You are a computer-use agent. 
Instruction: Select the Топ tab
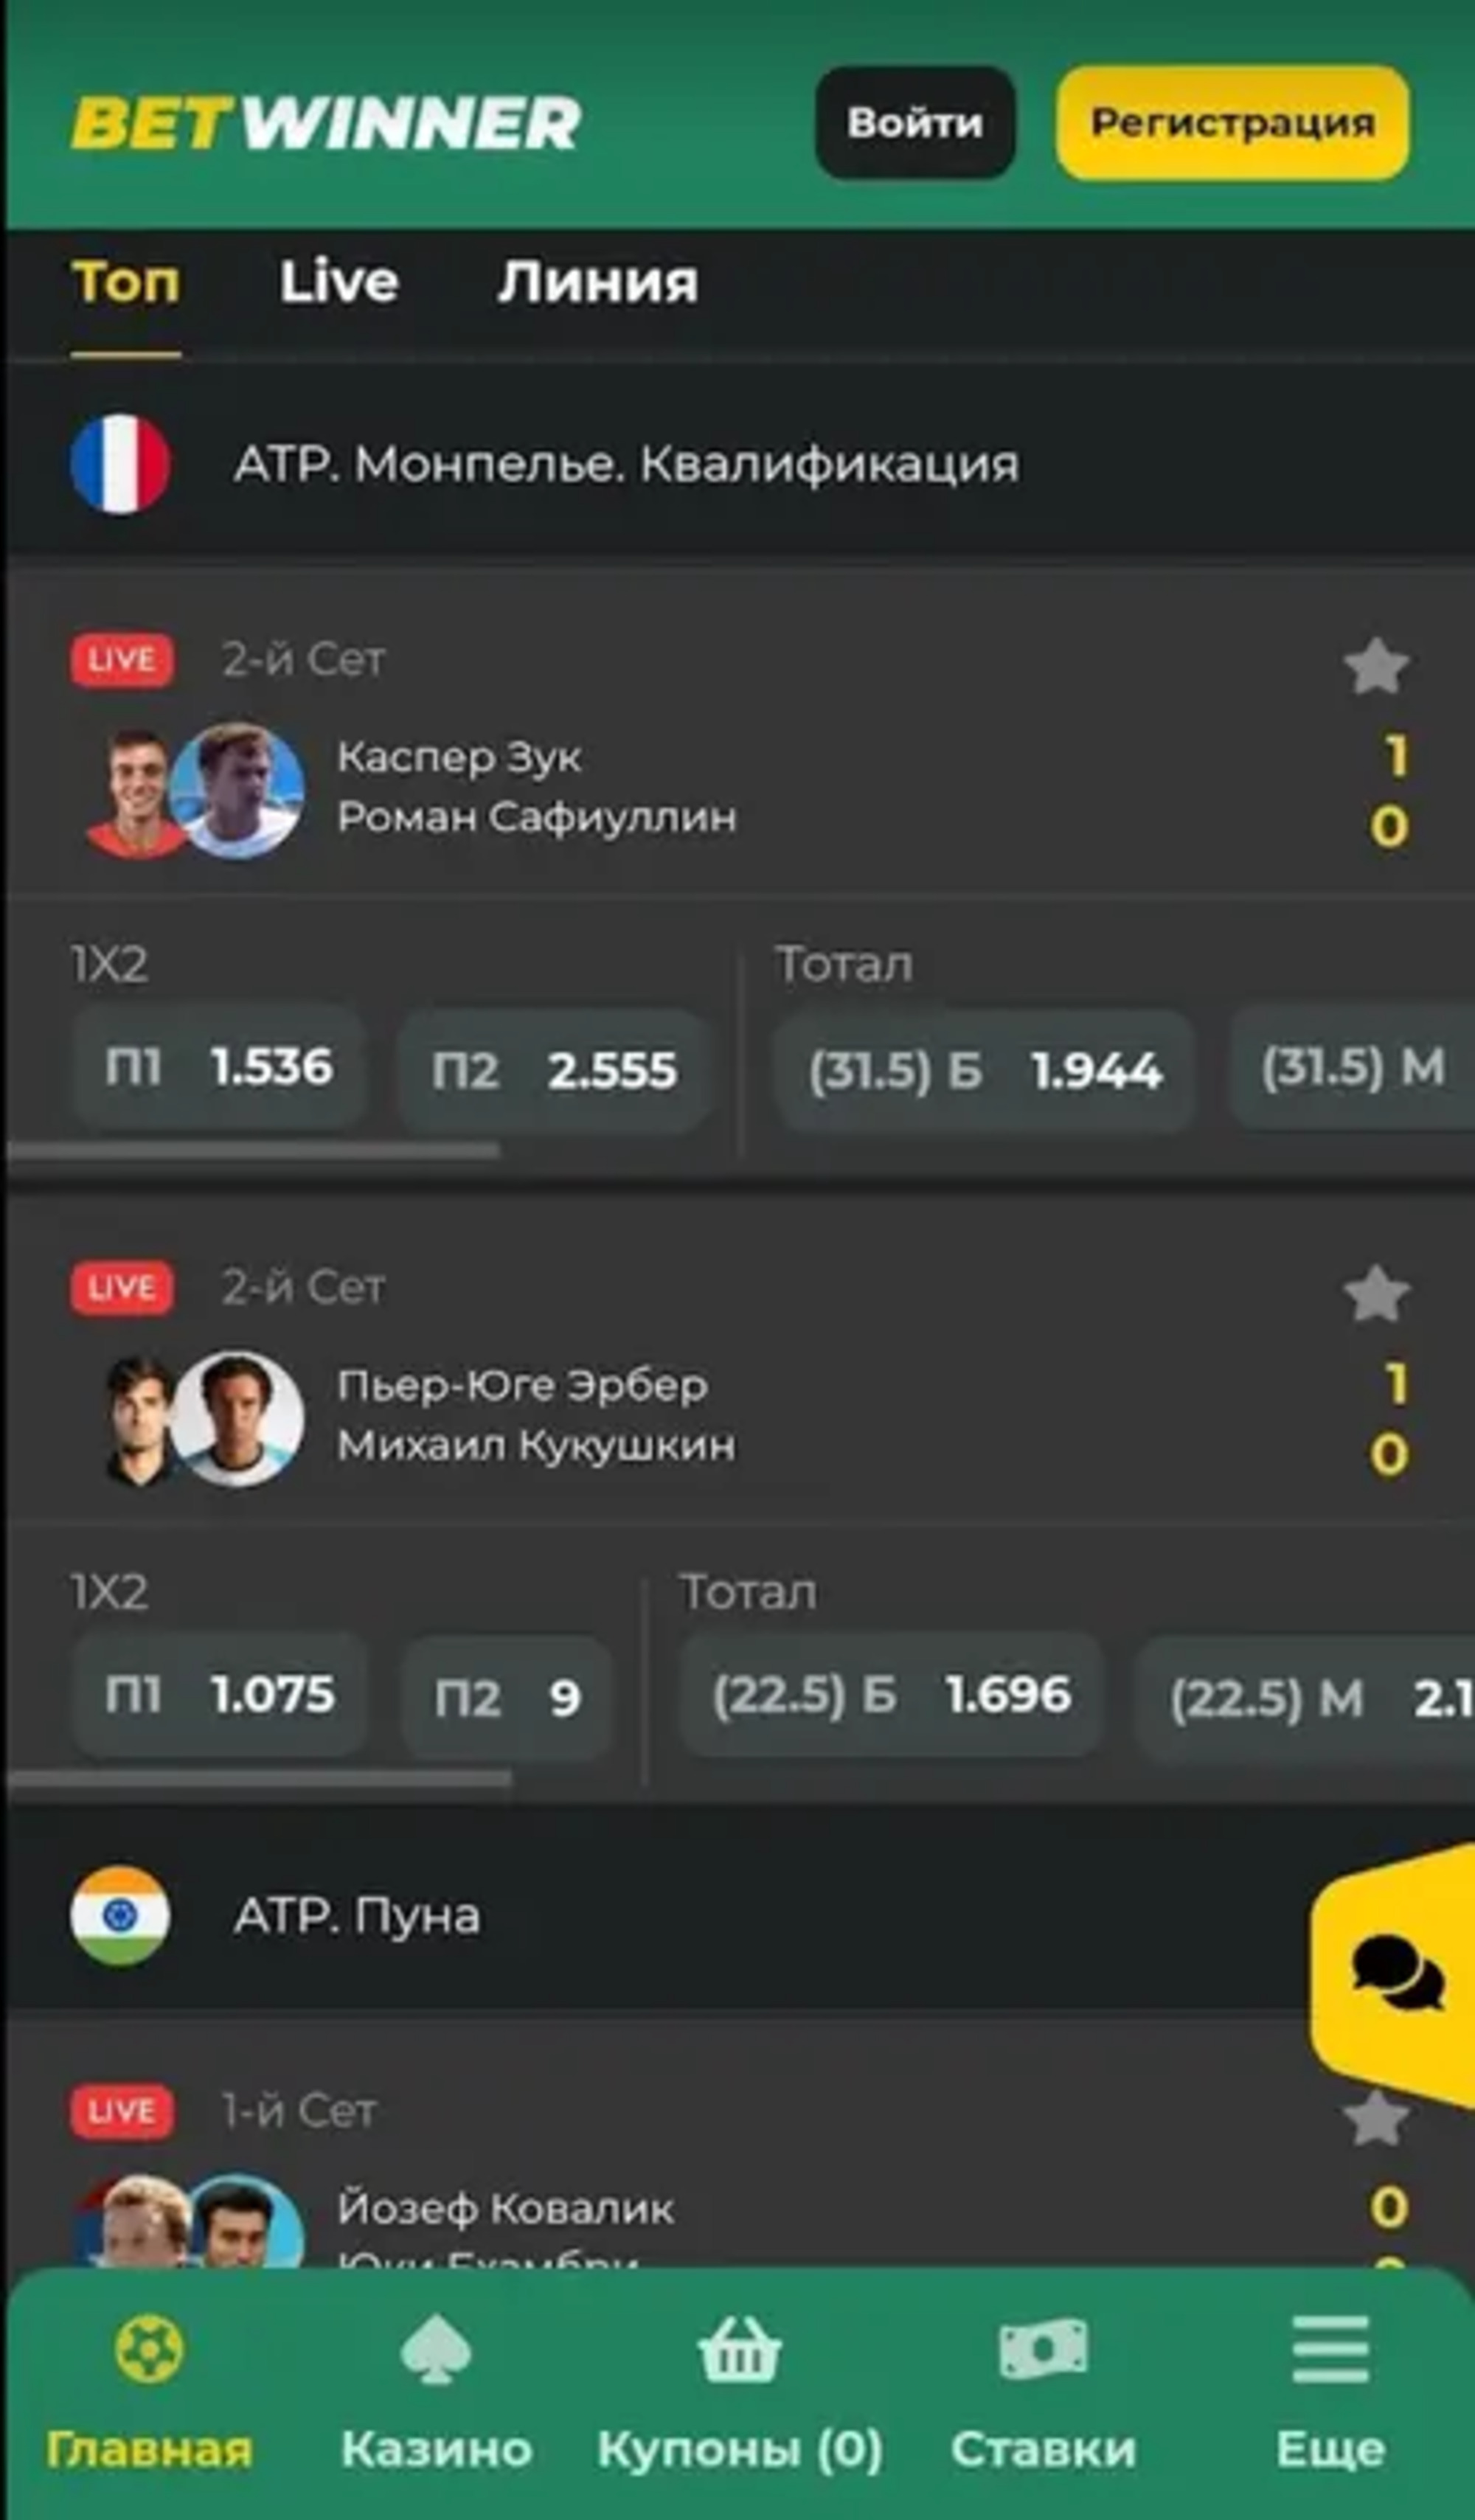tap(126, 282)
